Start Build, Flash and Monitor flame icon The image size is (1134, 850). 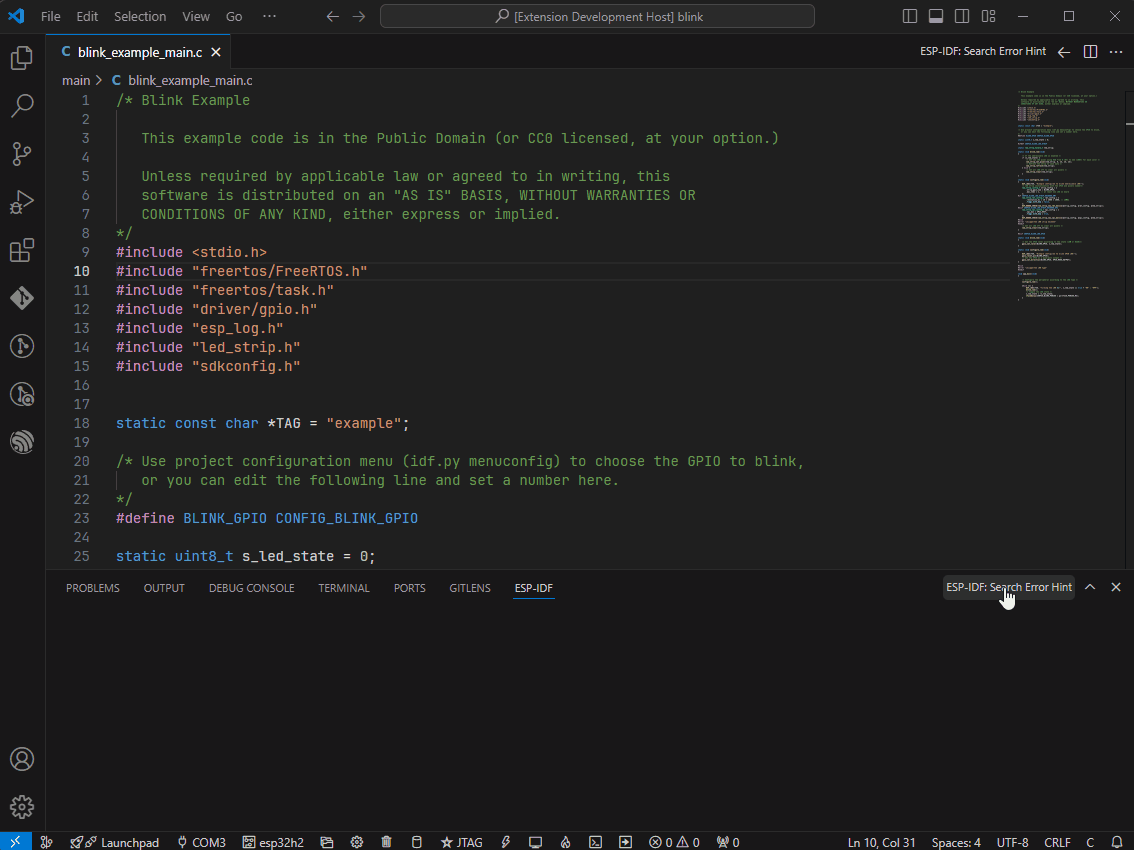(565, 841)
